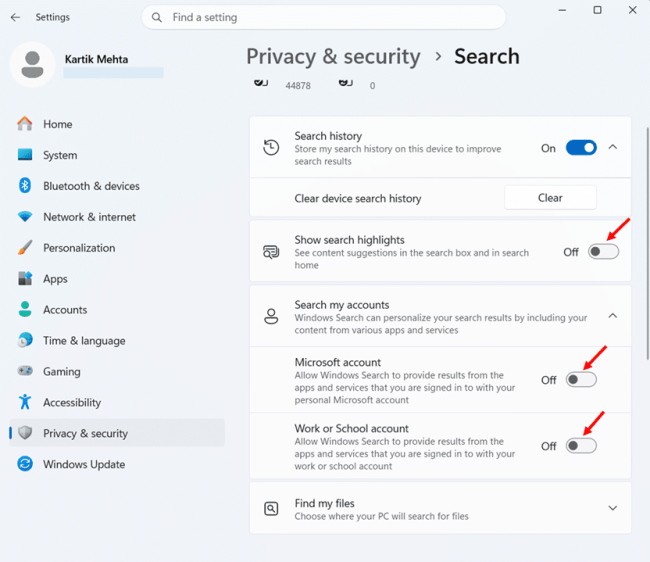This screenshot has width=650, height=562.
Task: Click the 'Microsoft account' heading text
Action: pyautogui.click(x=337, y=362)
